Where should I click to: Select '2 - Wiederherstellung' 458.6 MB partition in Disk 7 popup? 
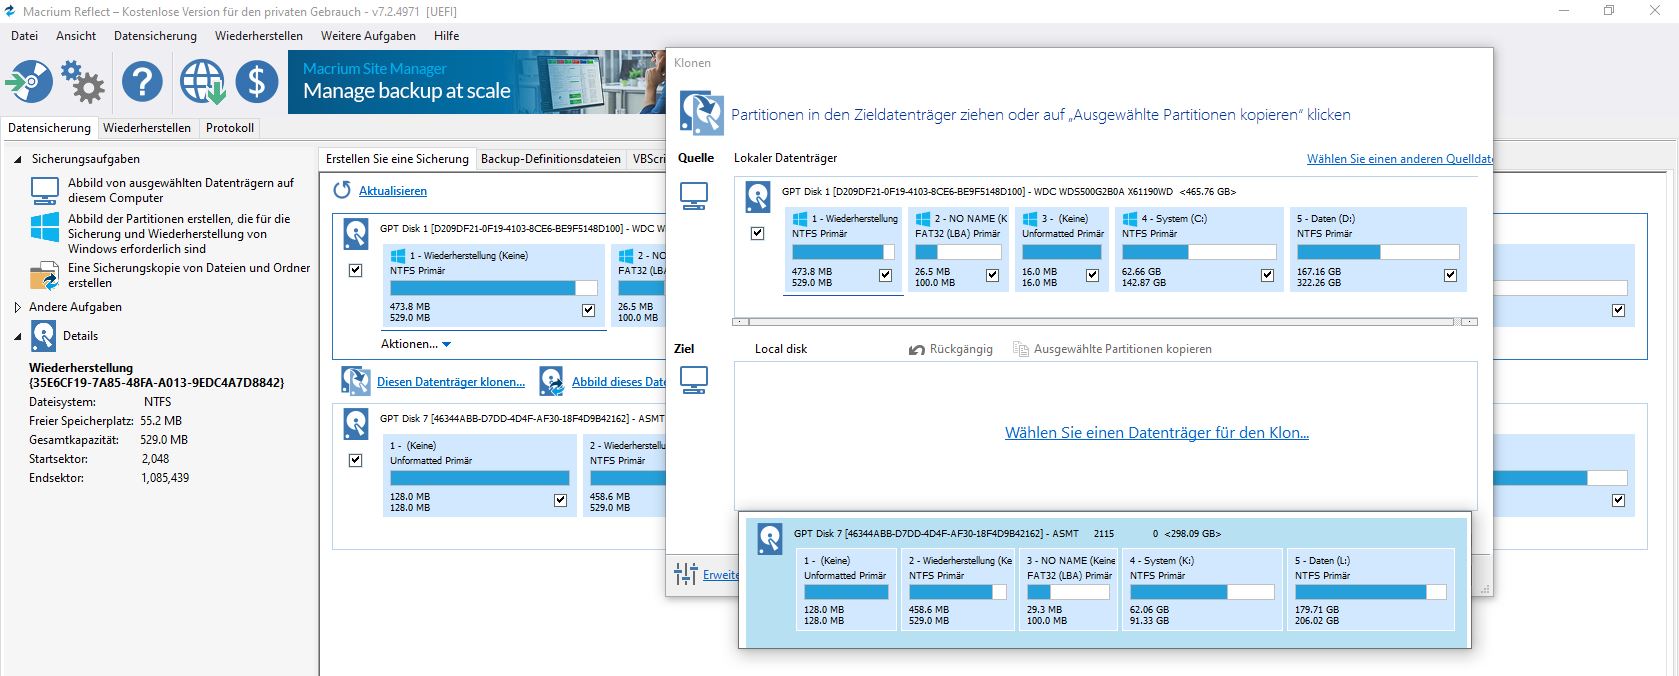958,590
